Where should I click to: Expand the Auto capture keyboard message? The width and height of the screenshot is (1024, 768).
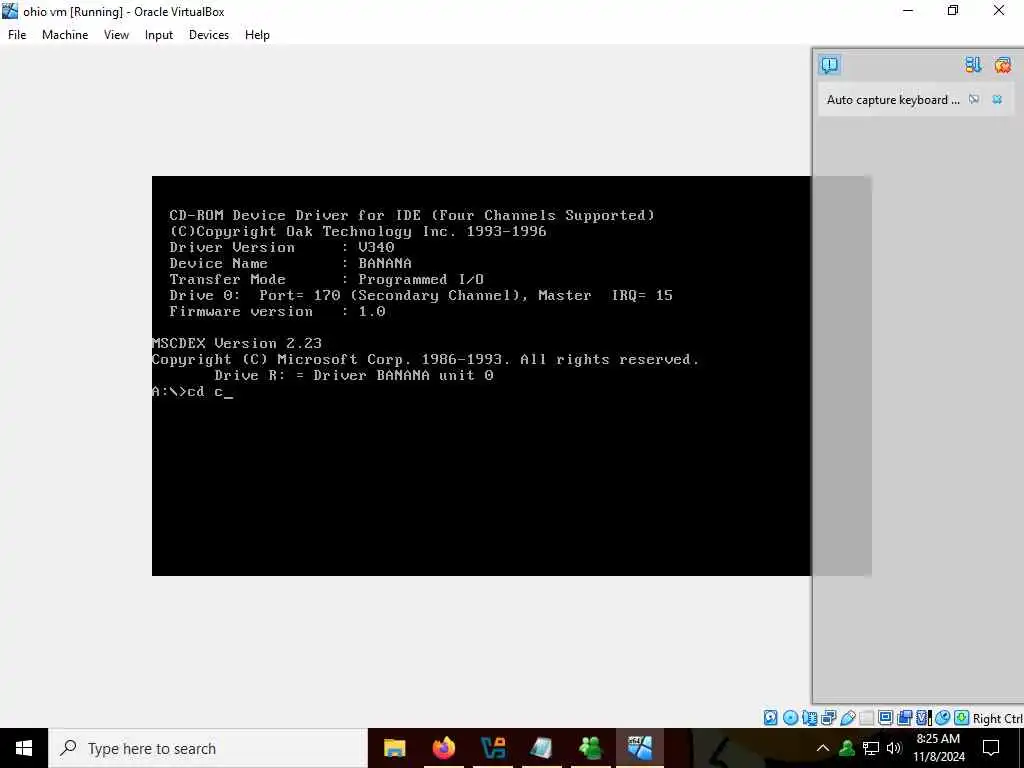(x=893, y=99)
